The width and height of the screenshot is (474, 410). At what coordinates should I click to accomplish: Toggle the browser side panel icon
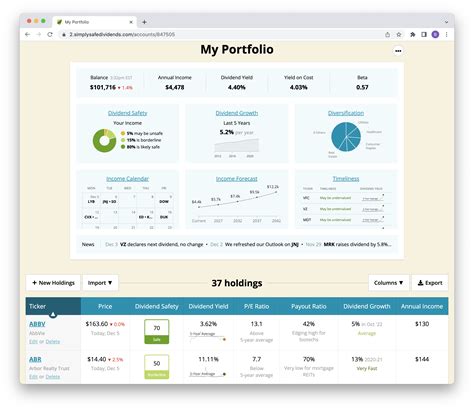424,34
